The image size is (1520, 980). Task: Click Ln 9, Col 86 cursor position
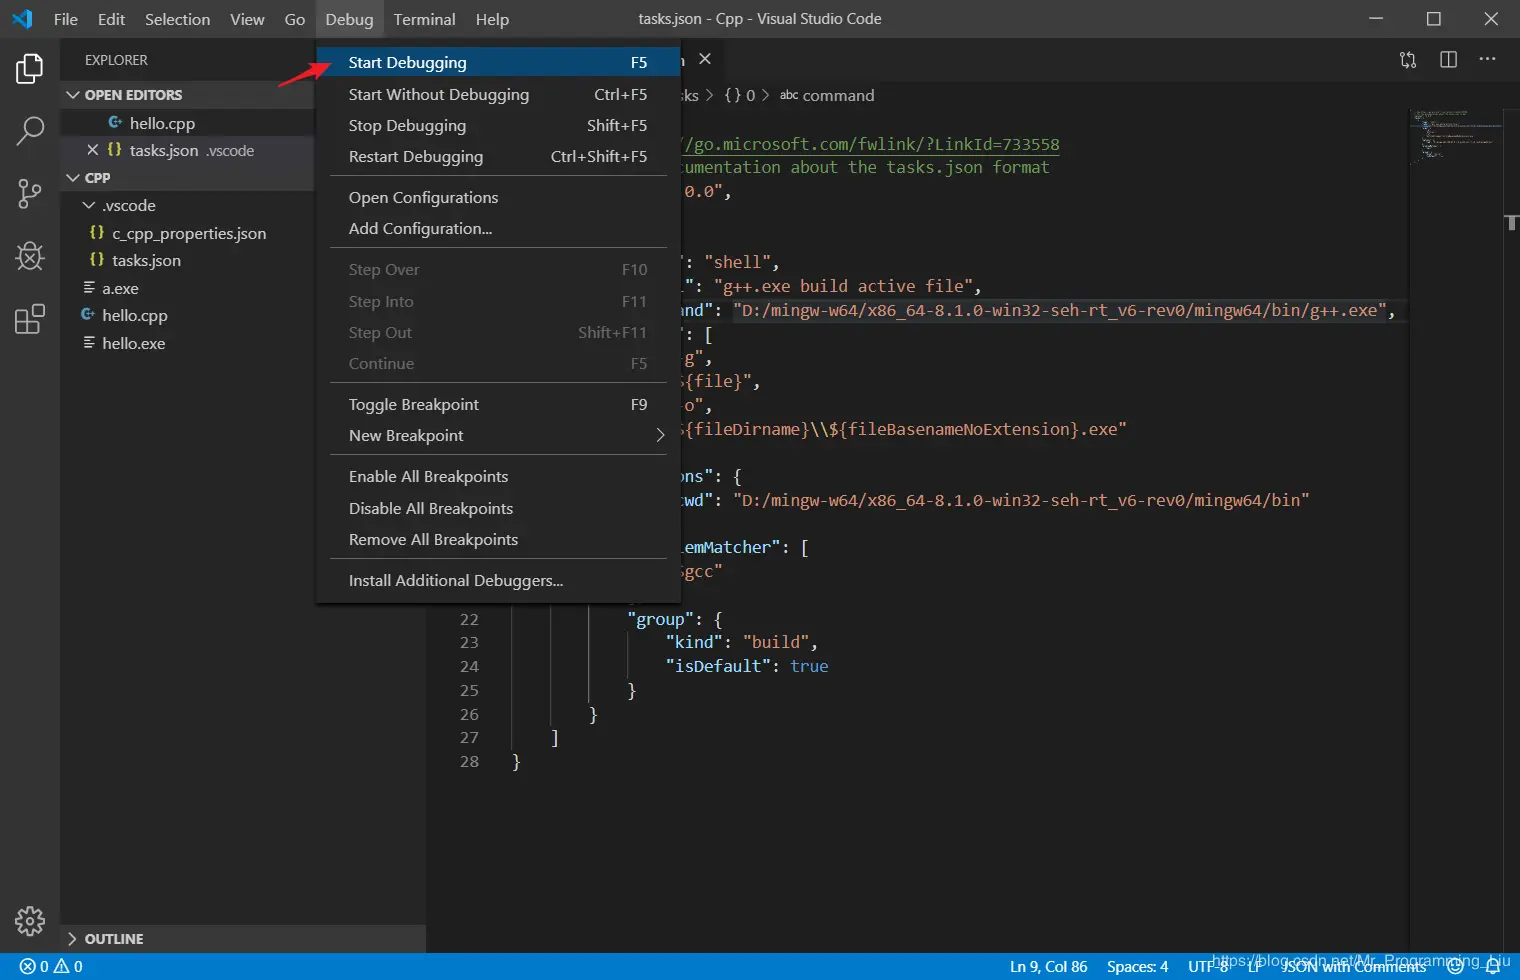[1048, 966]
